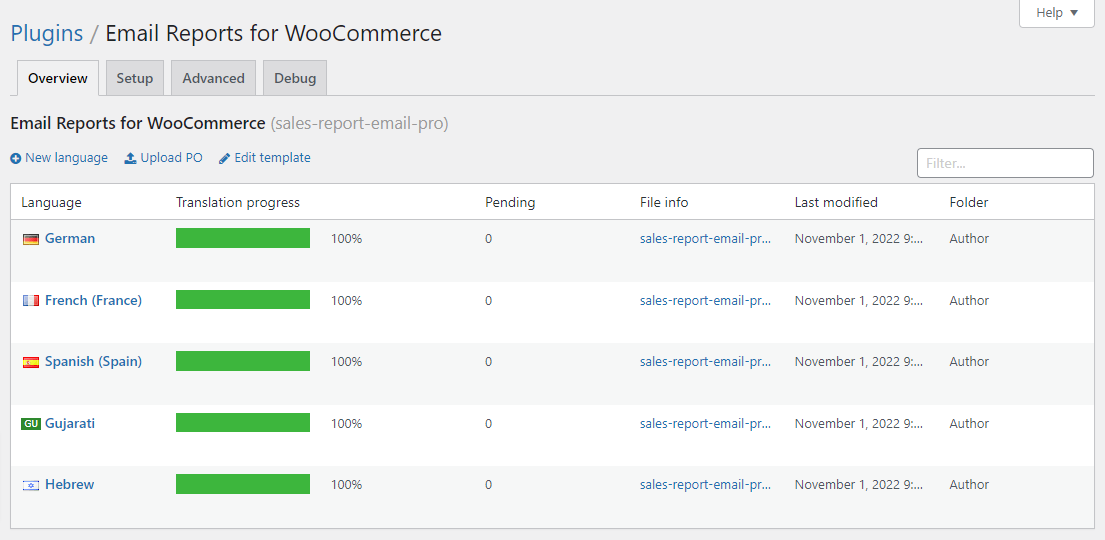Go to the Overview tab
Viewport: 1105px width, 540px height.
tap(58, 78)
